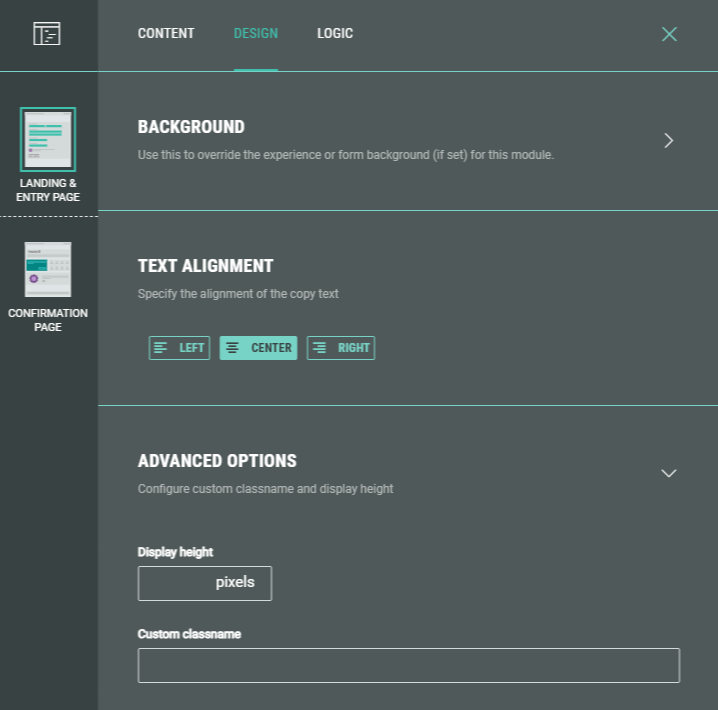
Task: Select the Confirmation Page thumbnail
Action: 48,270
